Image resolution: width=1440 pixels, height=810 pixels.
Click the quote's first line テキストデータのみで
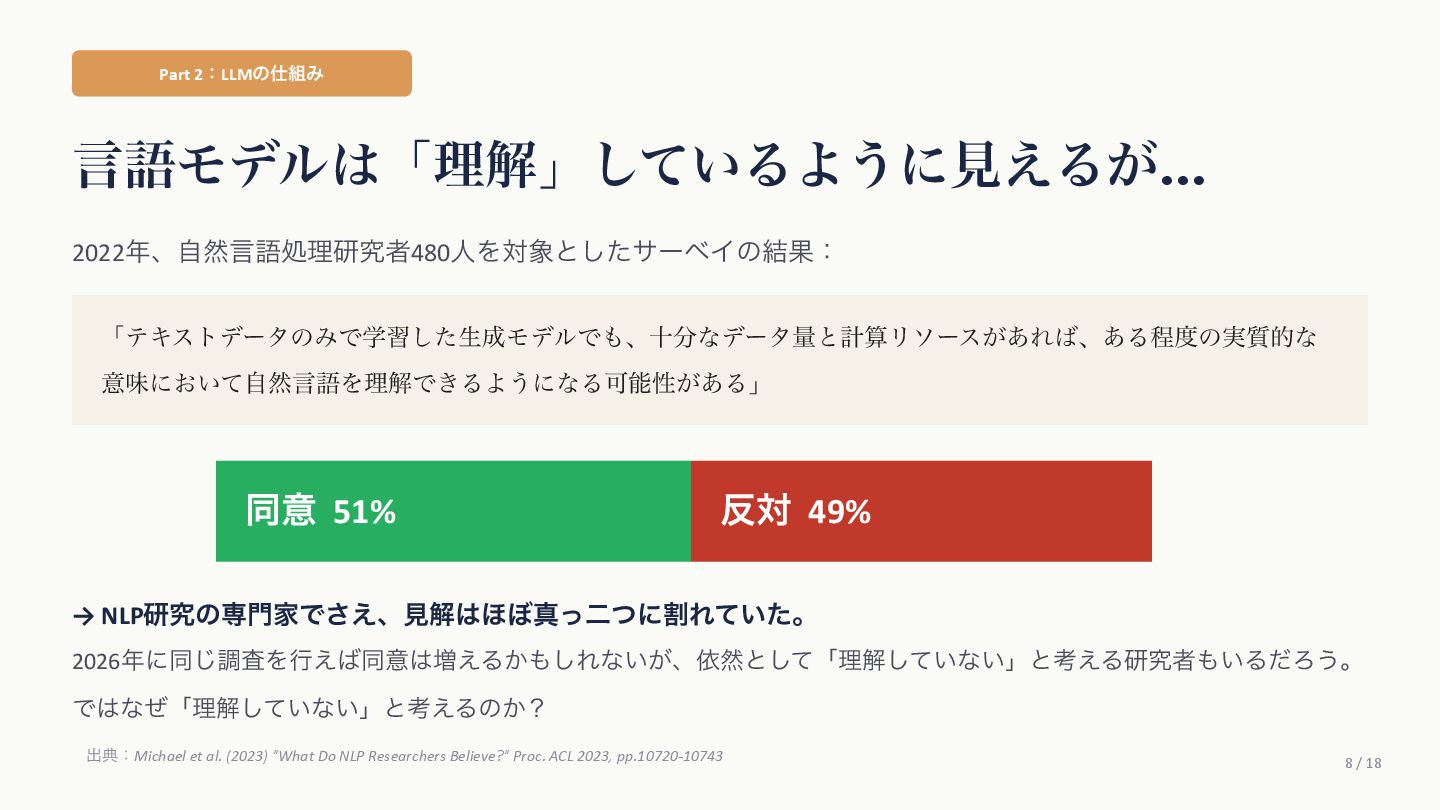tap(710, 337)
